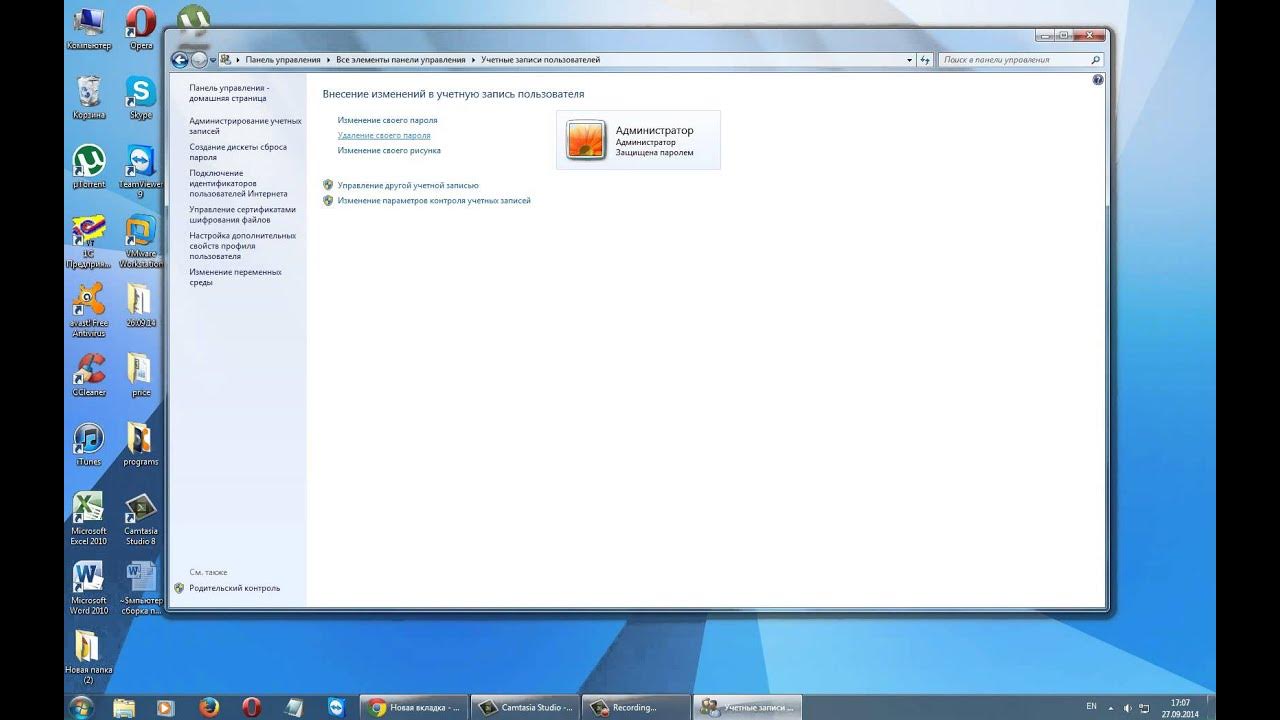Switch to the Recording taskbar window
This screenshot has height=720, width=1280.
point(635,707)
